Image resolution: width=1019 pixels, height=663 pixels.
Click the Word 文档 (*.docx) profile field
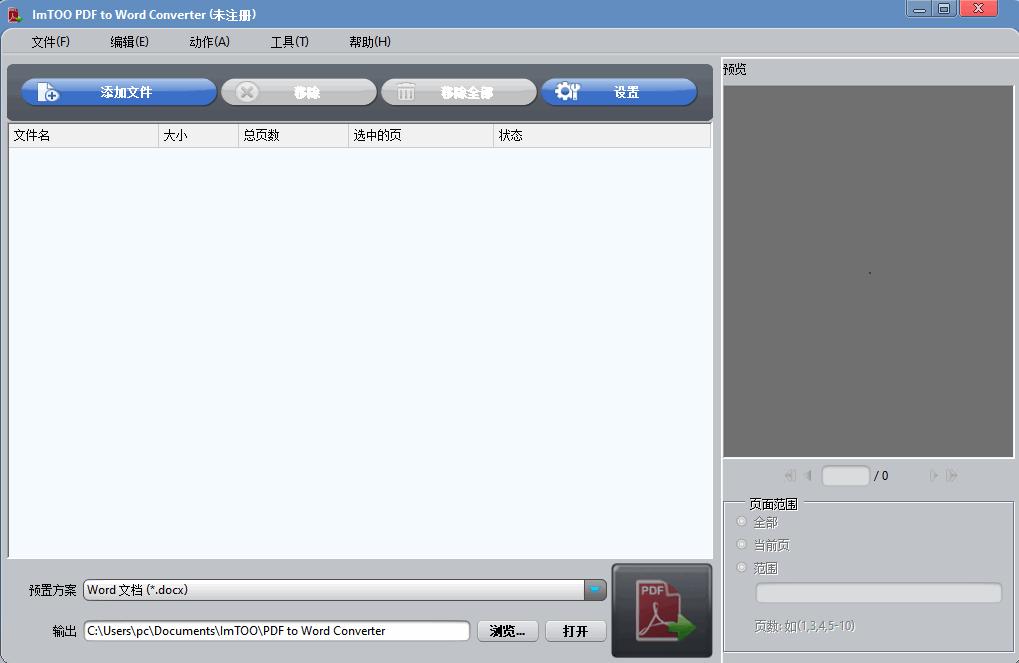tap(334, 590)
